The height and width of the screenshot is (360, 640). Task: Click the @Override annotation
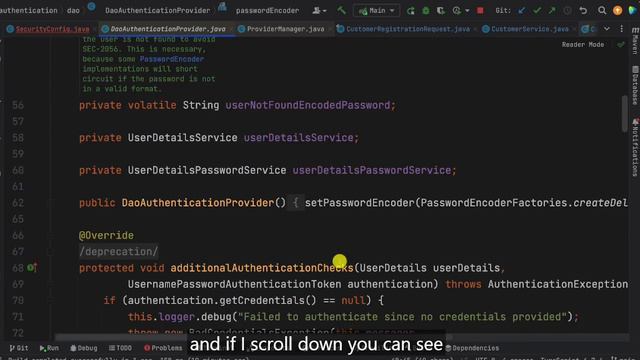(x=106, y=236)
